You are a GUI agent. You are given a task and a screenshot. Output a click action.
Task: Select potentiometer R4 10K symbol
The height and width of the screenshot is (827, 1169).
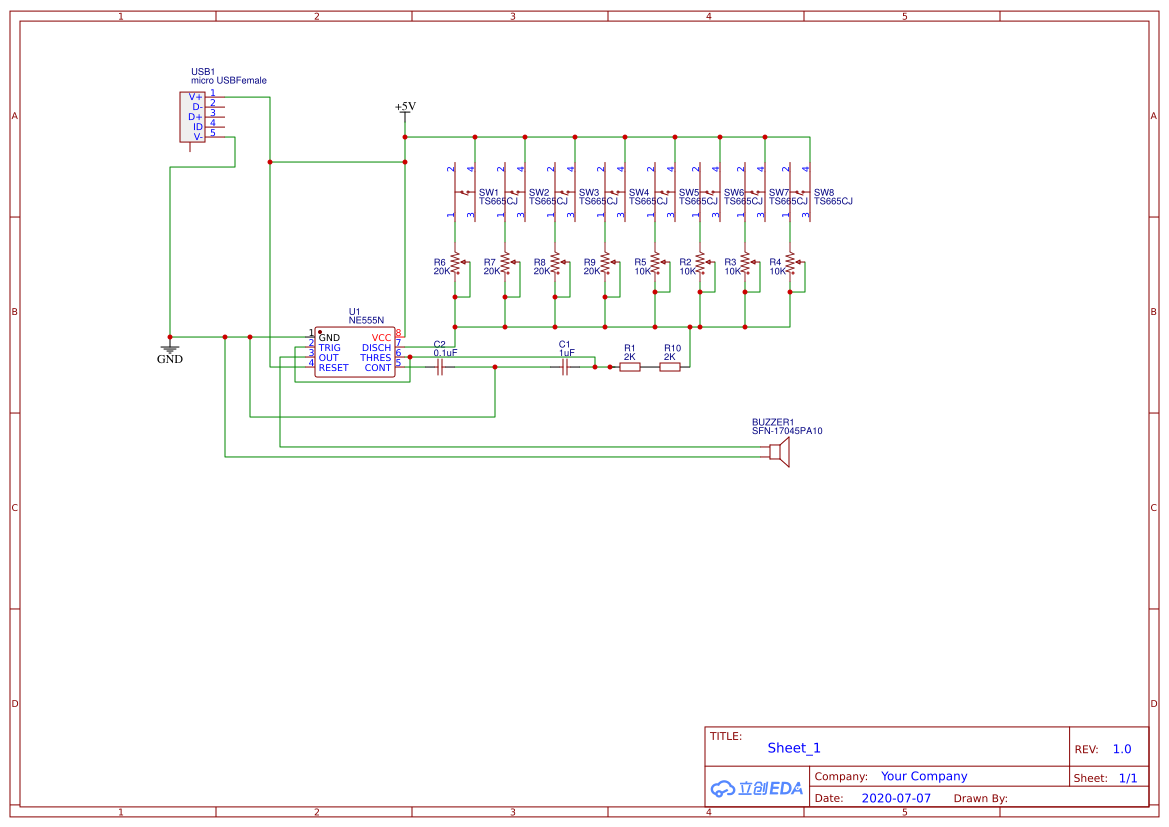click(792, 262)
